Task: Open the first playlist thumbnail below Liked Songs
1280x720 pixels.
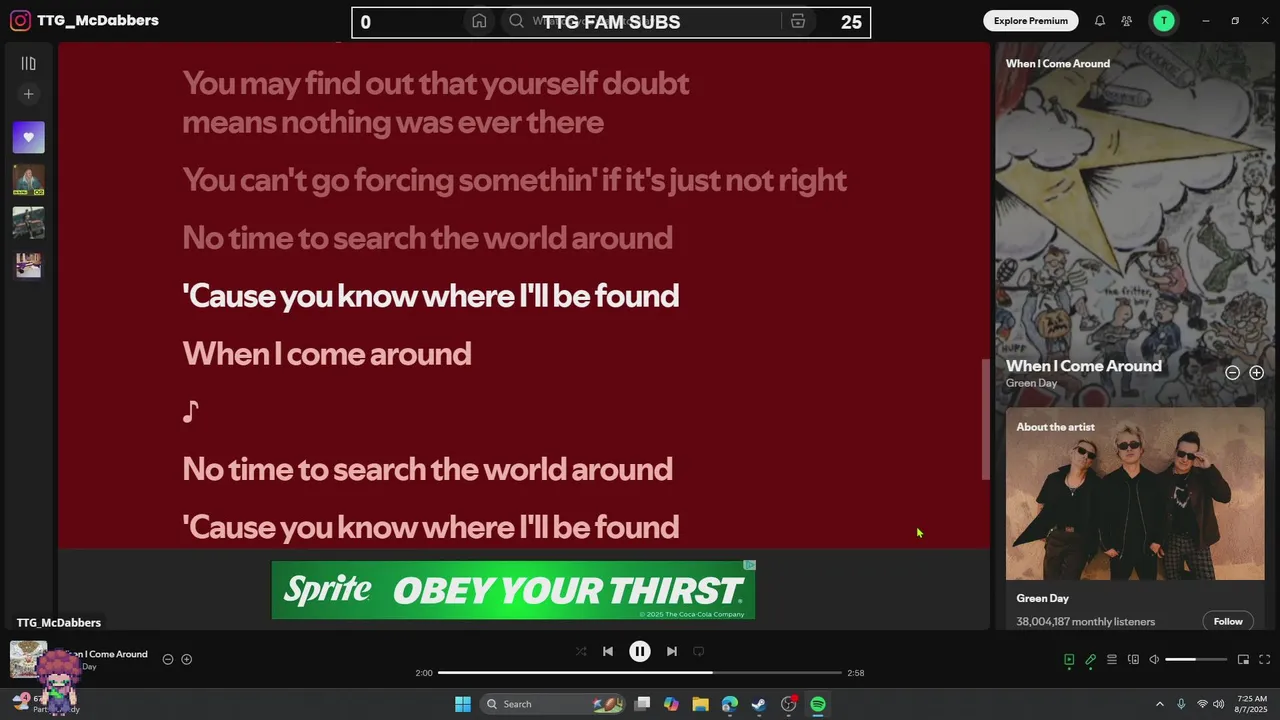Action: tap(28, 180)
